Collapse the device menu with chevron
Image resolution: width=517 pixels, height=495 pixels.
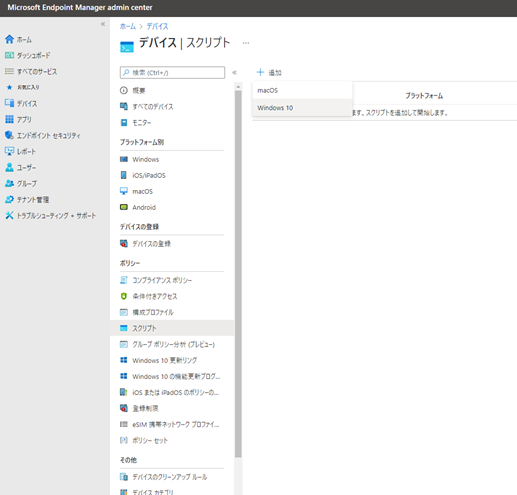click(235, 72)
